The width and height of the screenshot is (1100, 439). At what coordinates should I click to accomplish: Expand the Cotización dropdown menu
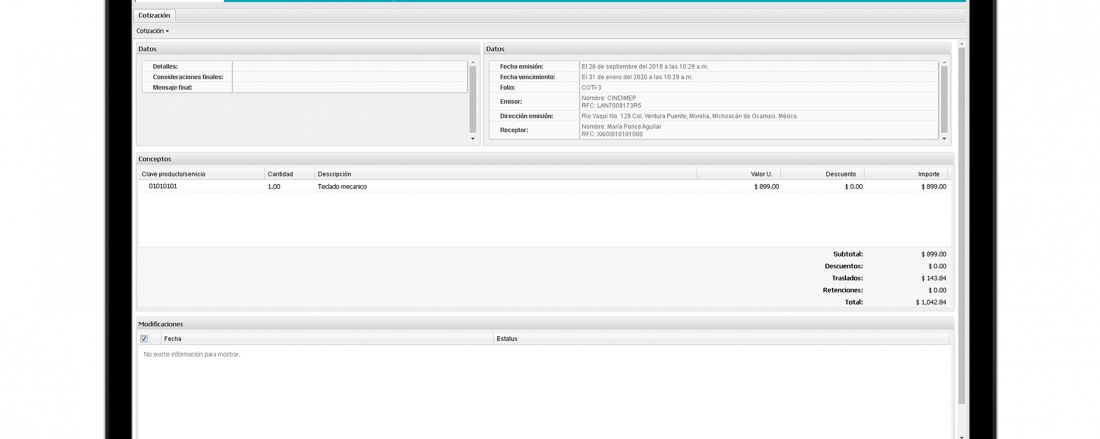[153, 31]
